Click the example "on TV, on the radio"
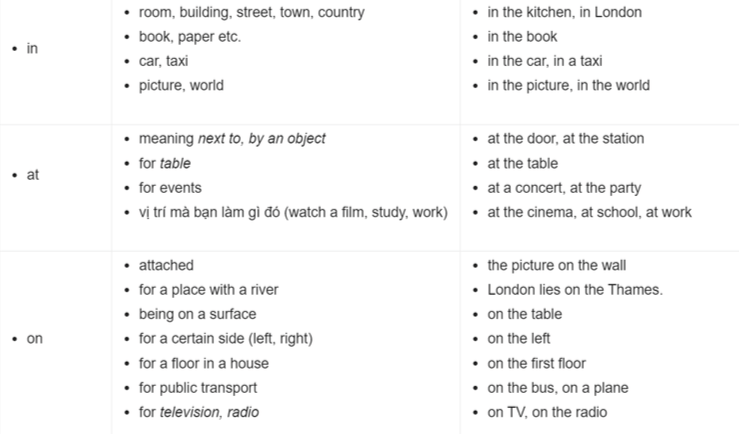Viewport: 739px width, 434px height. (546, 412)
